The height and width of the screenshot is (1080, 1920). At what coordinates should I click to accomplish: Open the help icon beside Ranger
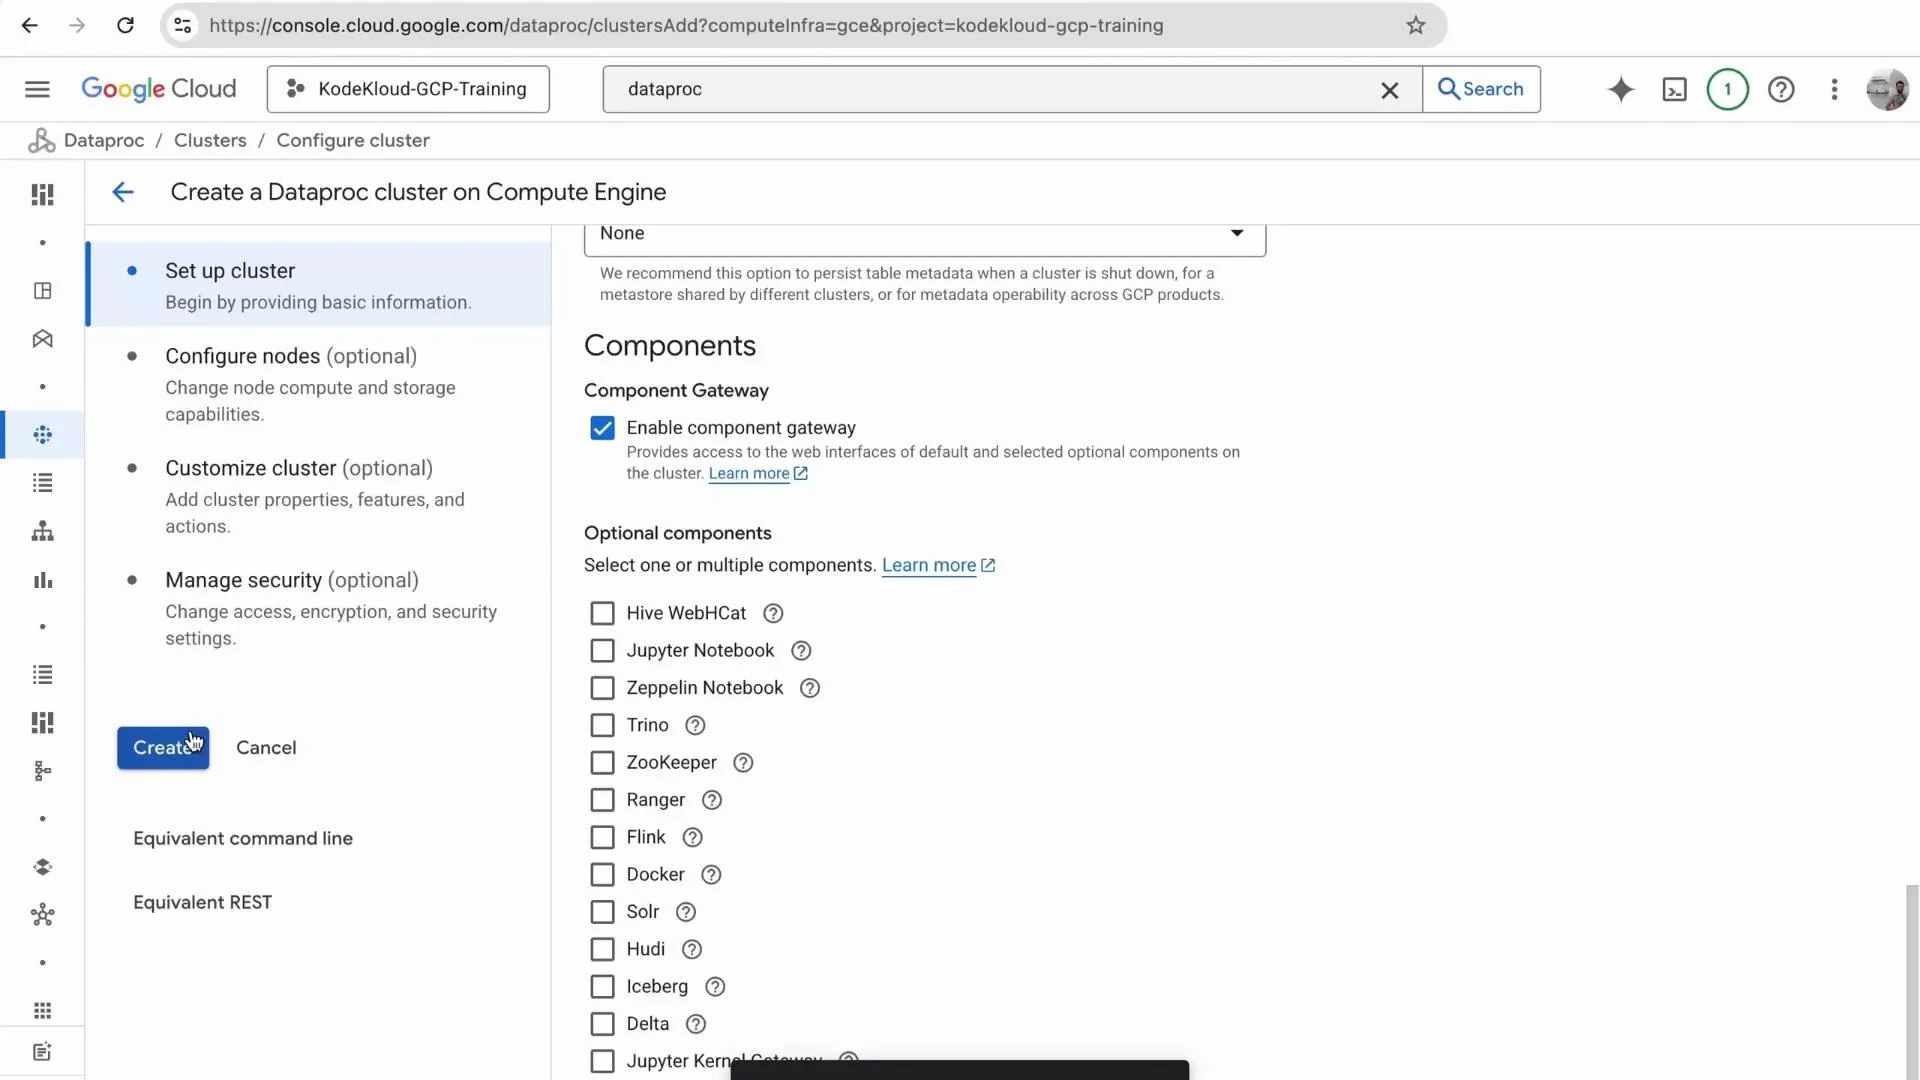(712, 800)
